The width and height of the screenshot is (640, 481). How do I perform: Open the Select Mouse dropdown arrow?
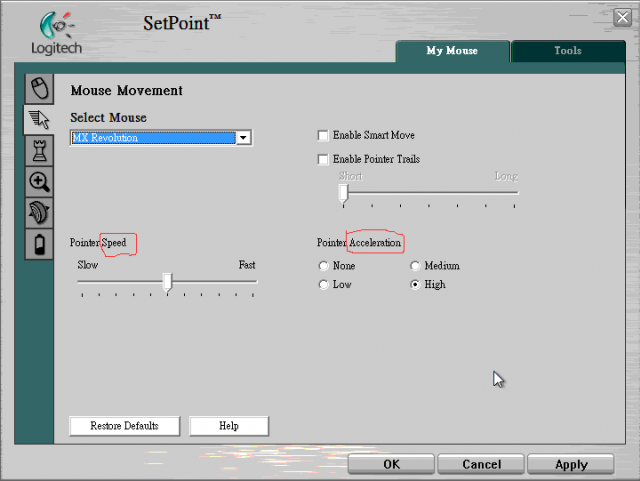click(x=243, y=138)
